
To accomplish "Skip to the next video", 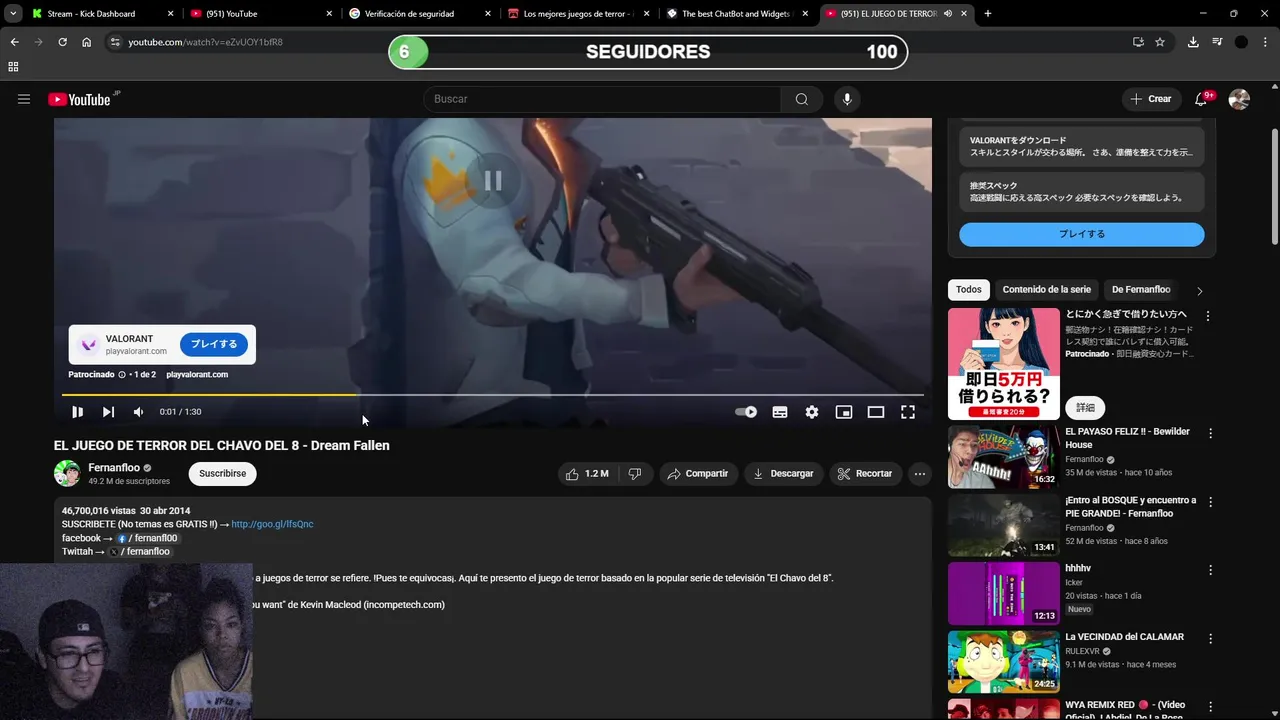I will click(x=108, y=412).
